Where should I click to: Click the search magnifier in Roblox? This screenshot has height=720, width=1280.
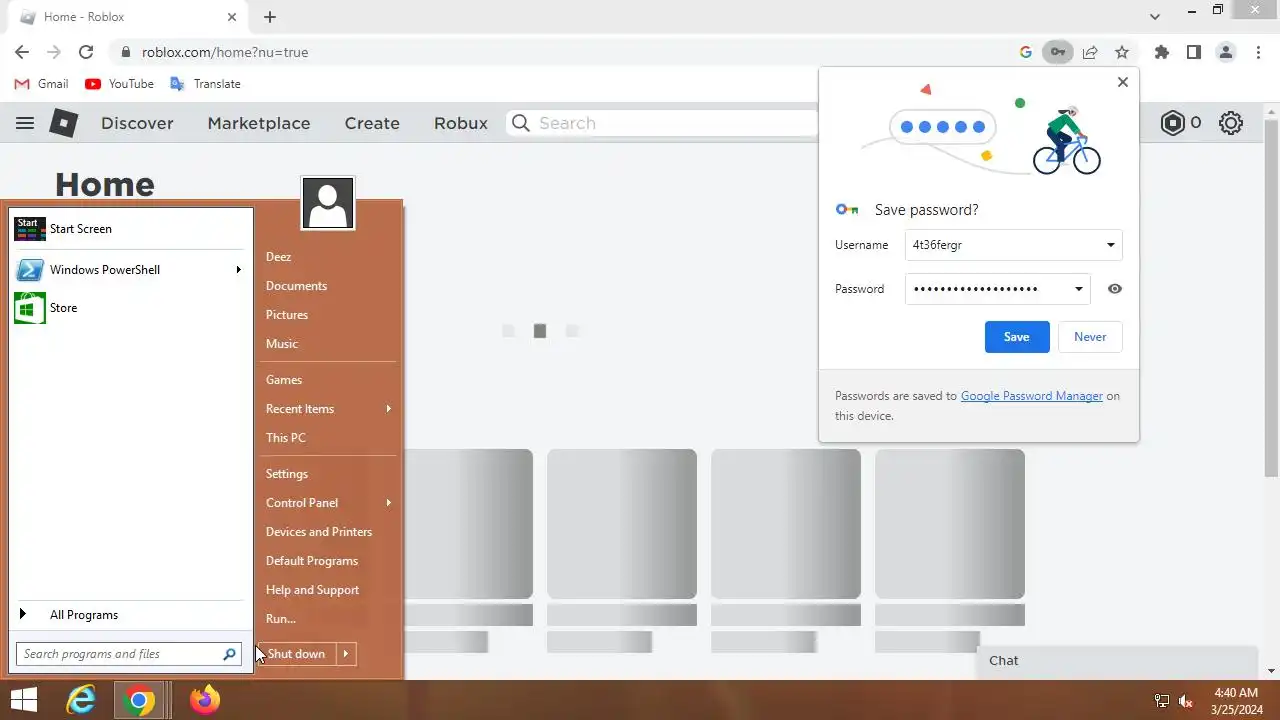pos(520,123)
